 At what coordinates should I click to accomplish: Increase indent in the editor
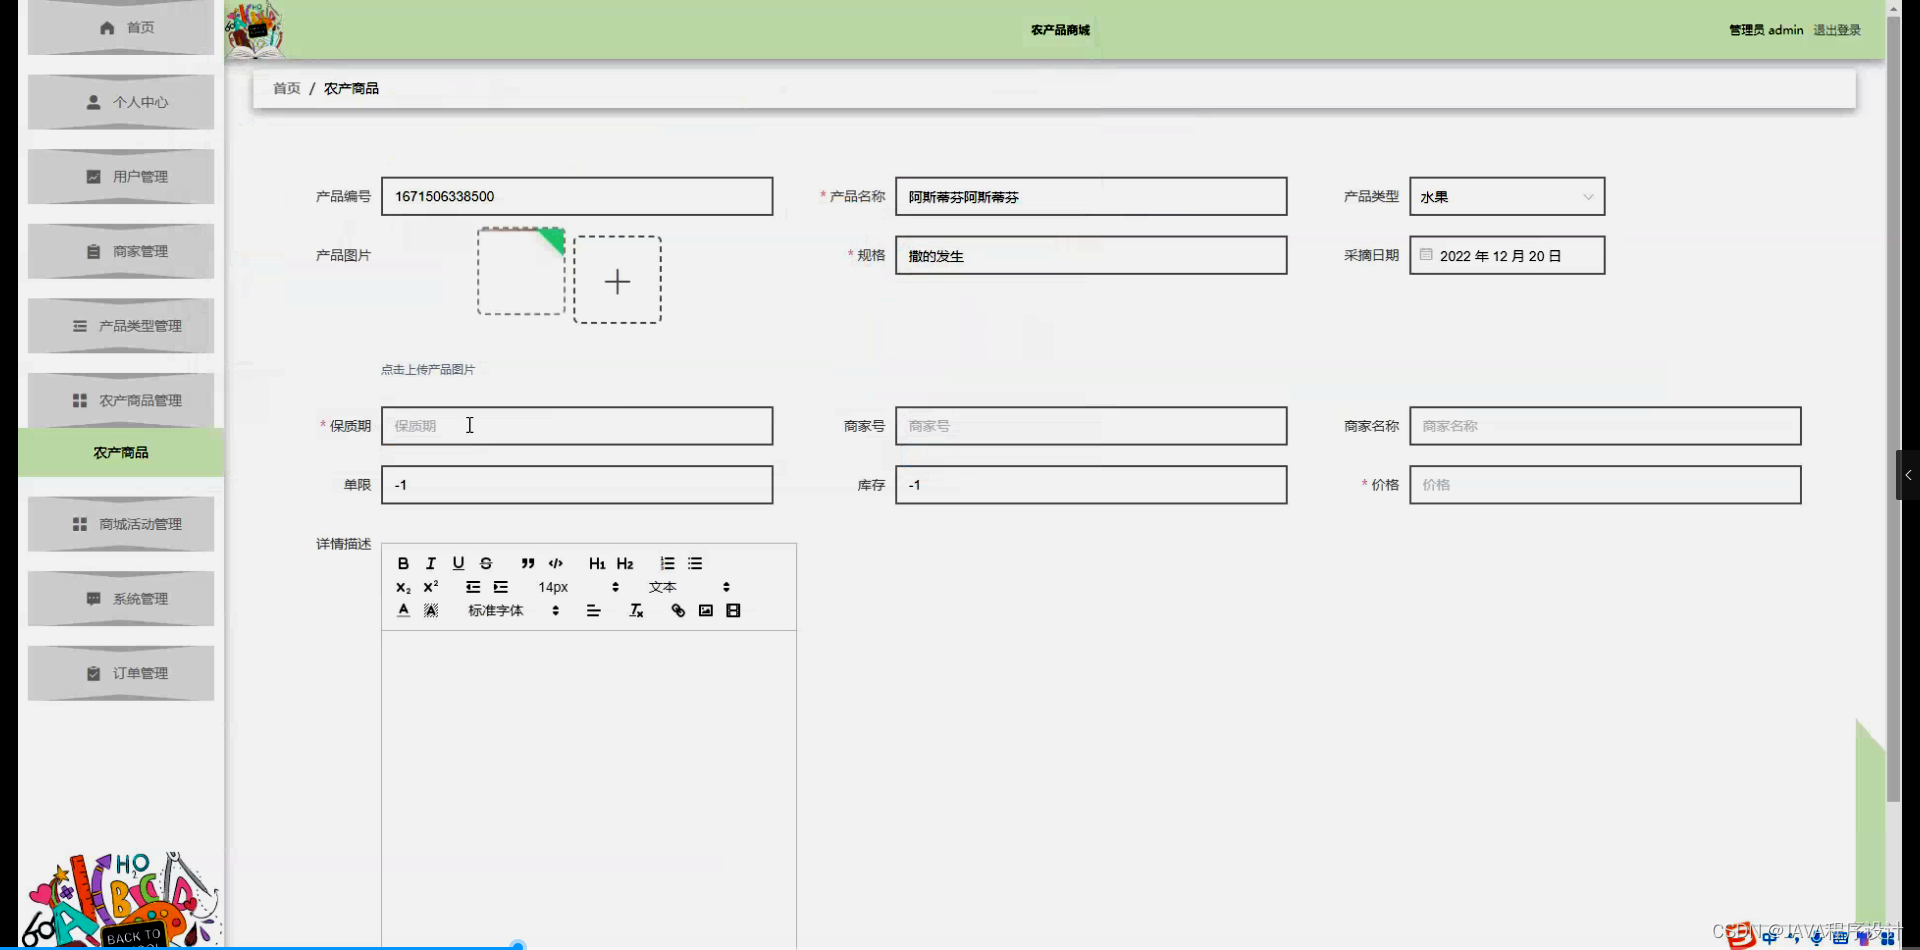501,587
